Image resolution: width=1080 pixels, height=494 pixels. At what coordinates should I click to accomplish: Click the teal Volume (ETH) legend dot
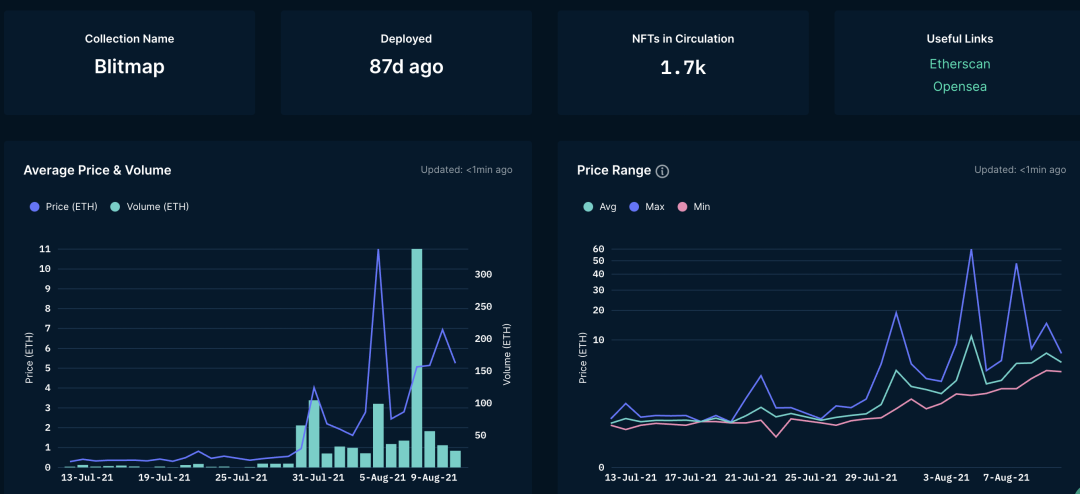click(x=114, y=206)
